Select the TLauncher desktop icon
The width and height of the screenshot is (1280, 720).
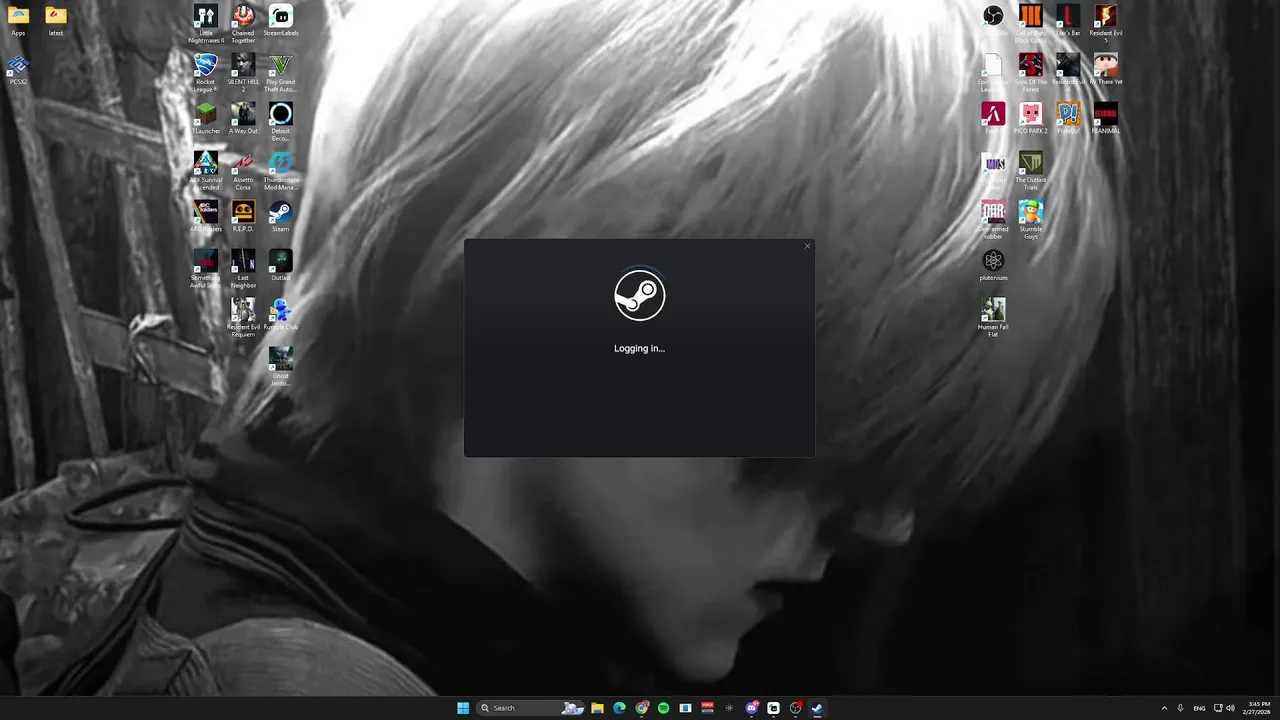[206, 119]
